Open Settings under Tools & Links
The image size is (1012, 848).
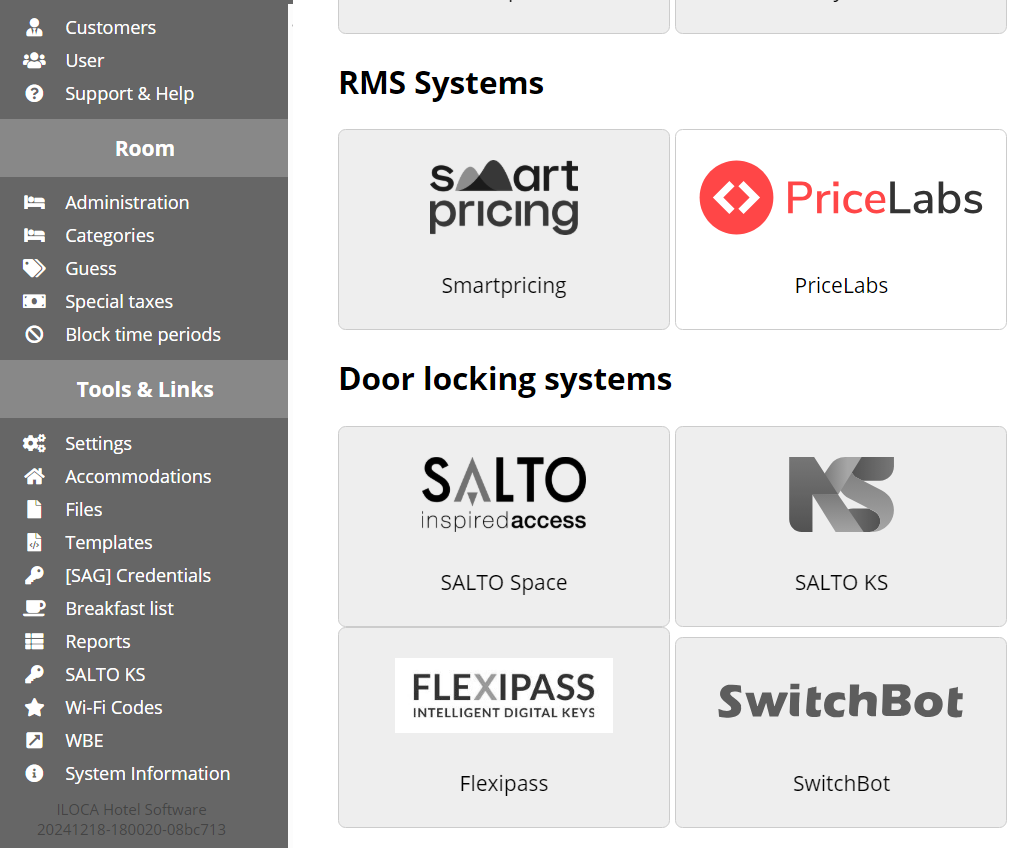pyautogui.click(x=99, y=443)
